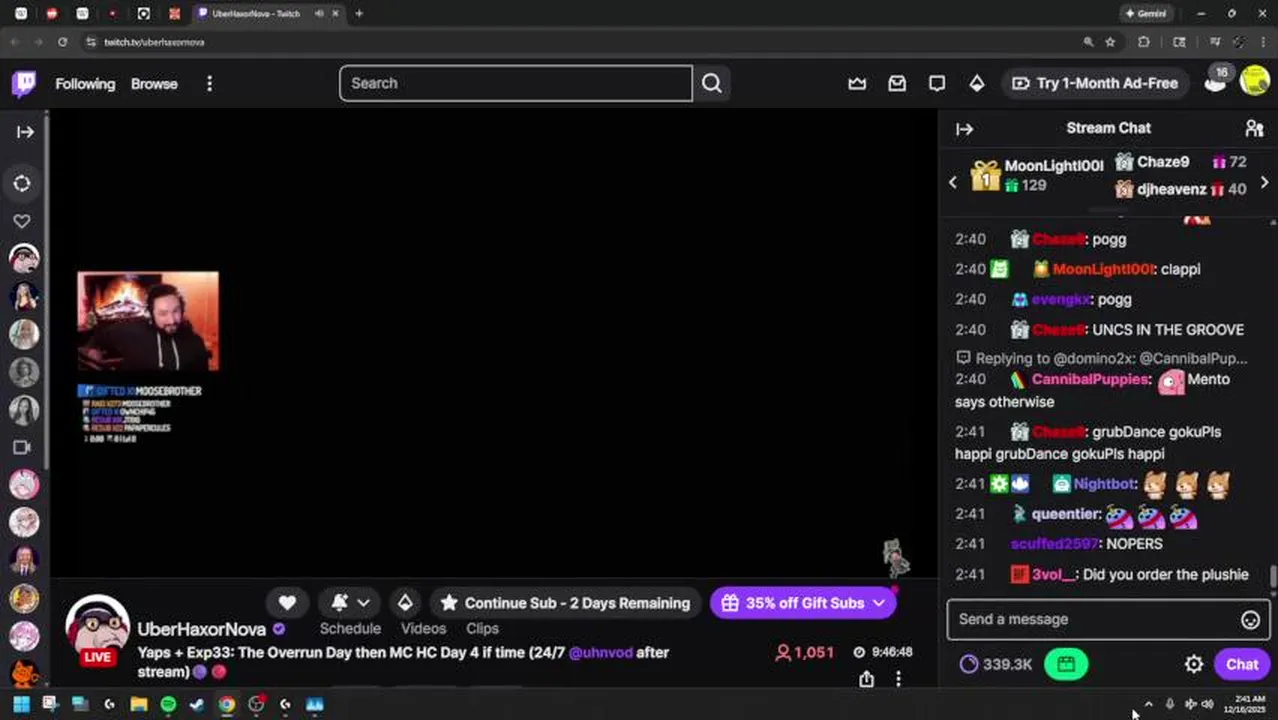1278x720 pixels.
Task: Open Prime Loot crown icon
Action: pos(857,83)
